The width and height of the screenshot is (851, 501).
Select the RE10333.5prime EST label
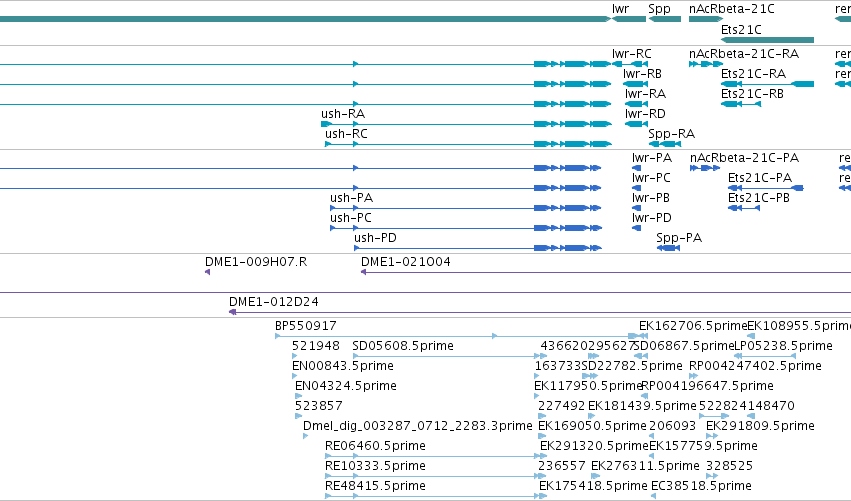pyautogui.click(x=376, y=466)
